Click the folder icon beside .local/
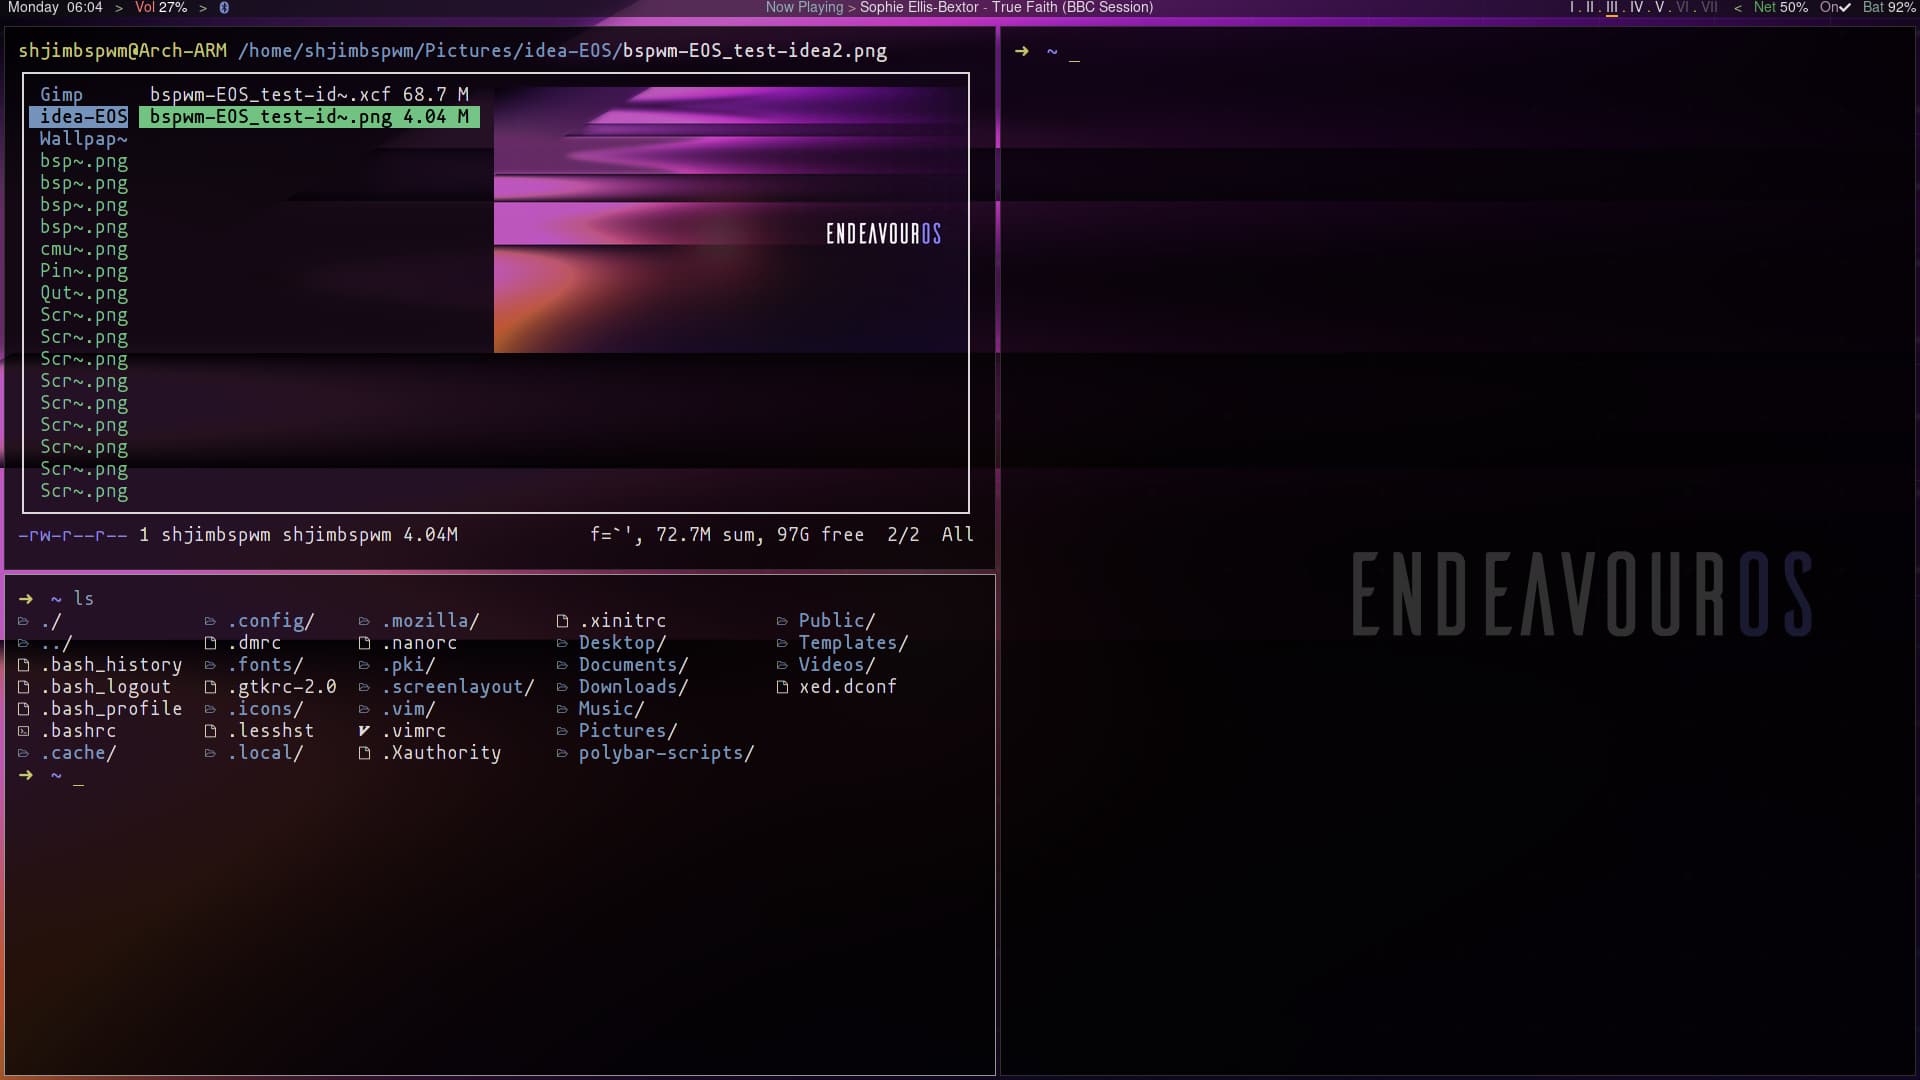This screenshot has height=1080, width=1920. click(x=210, y=753)
